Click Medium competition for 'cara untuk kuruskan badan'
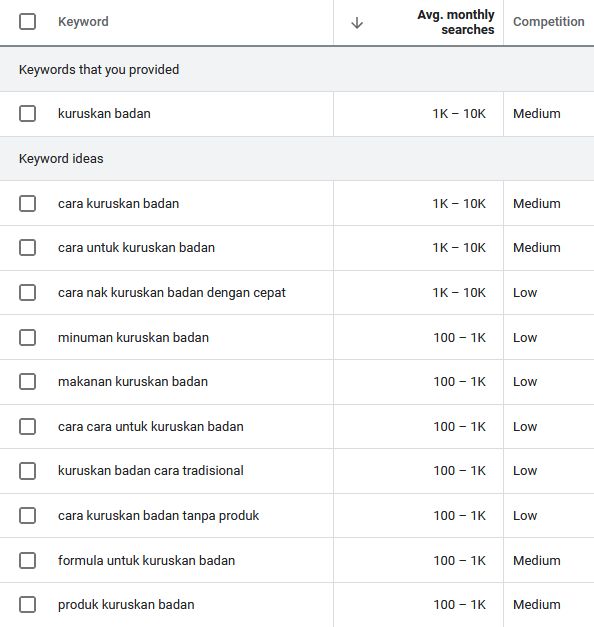The image size is (594, 627). pos(537,248)
